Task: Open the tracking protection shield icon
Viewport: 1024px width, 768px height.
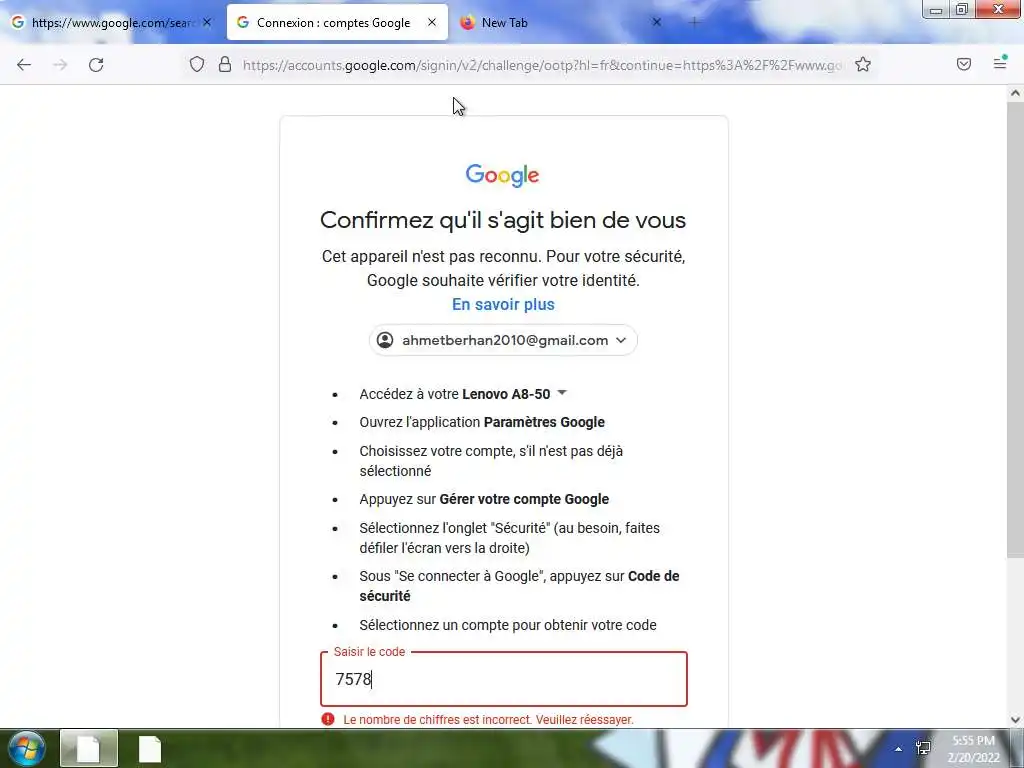Action: point(197,64)
